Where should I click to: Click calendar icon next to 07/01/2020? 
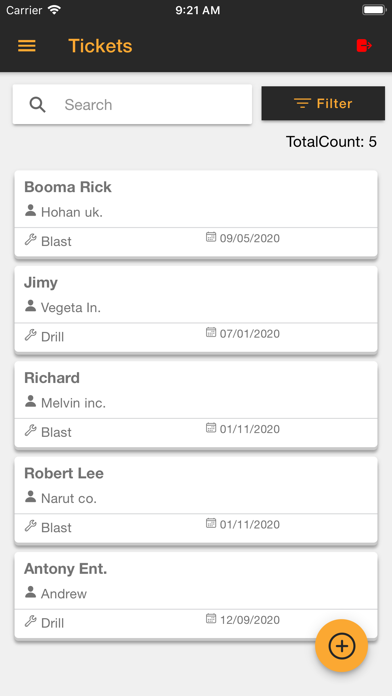click(211, 332)
